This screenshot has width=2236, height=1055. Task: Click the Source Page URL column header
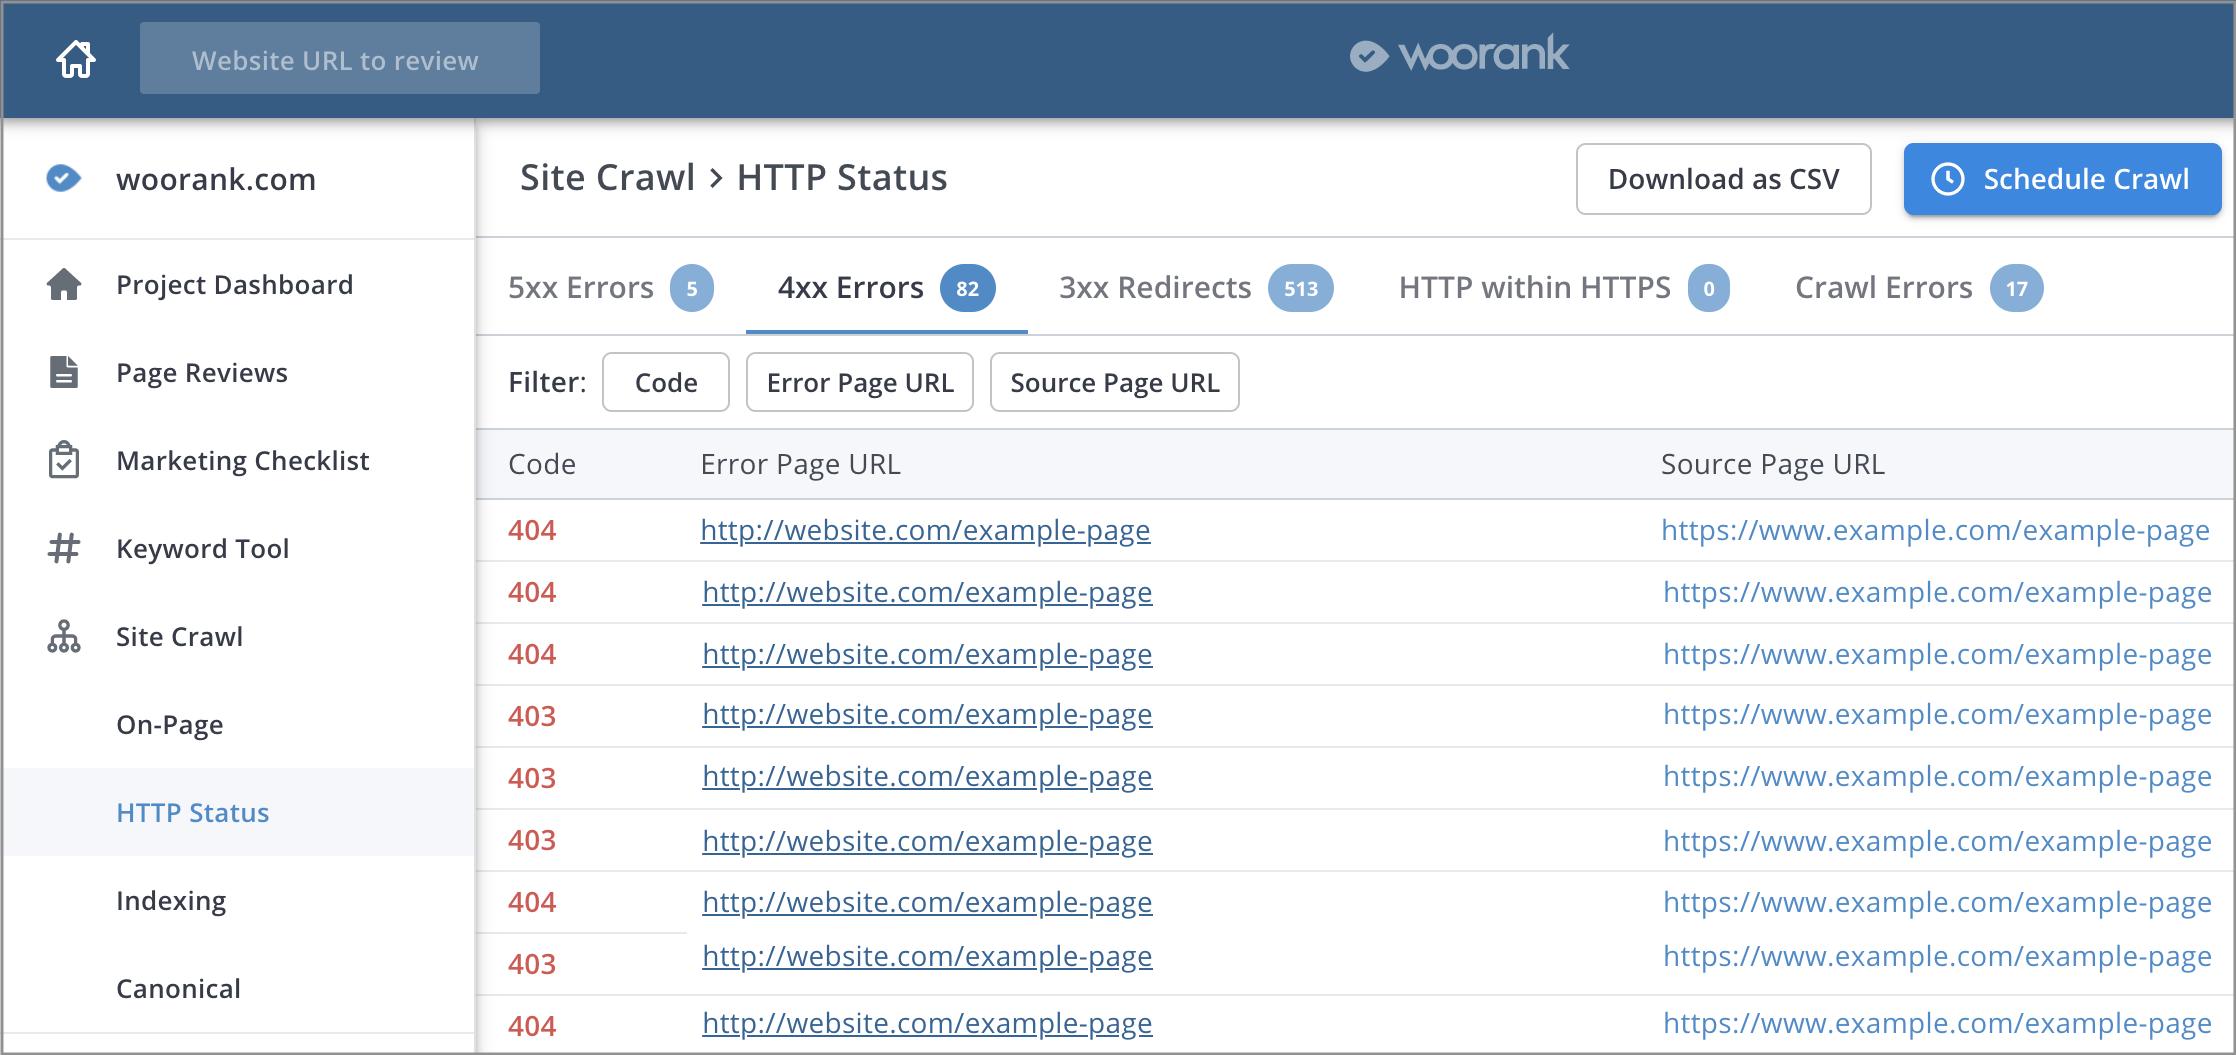1773,465
